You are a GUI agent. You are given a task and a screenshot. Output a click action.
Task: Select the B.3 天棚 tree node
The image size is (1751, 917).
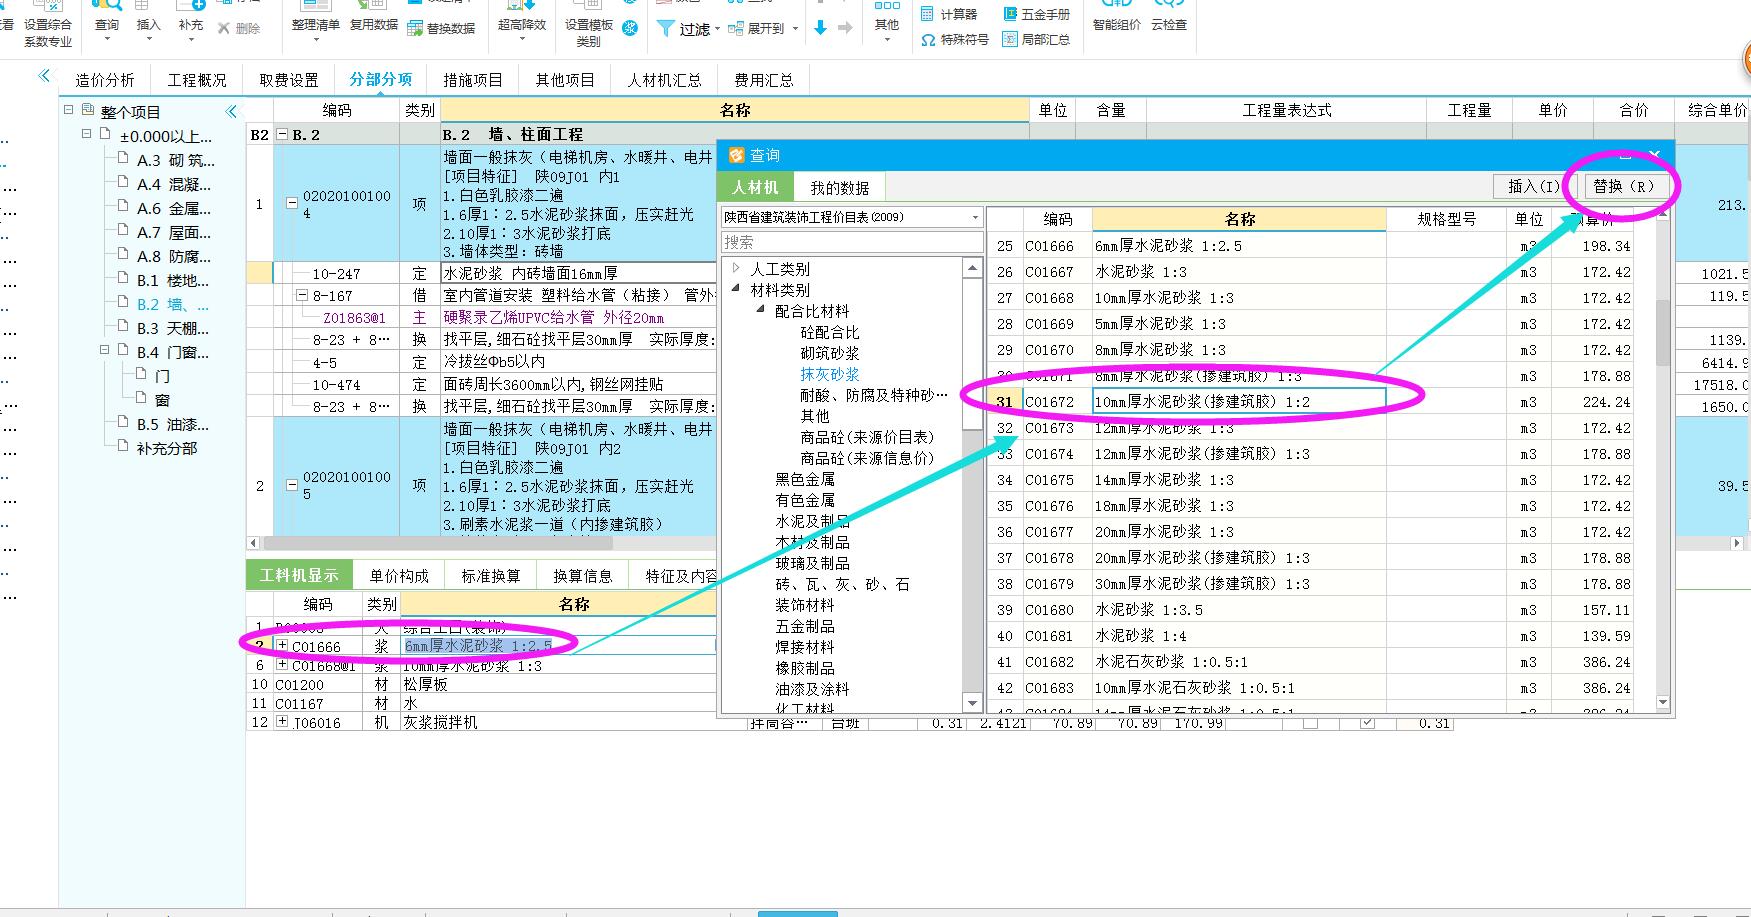173,328
